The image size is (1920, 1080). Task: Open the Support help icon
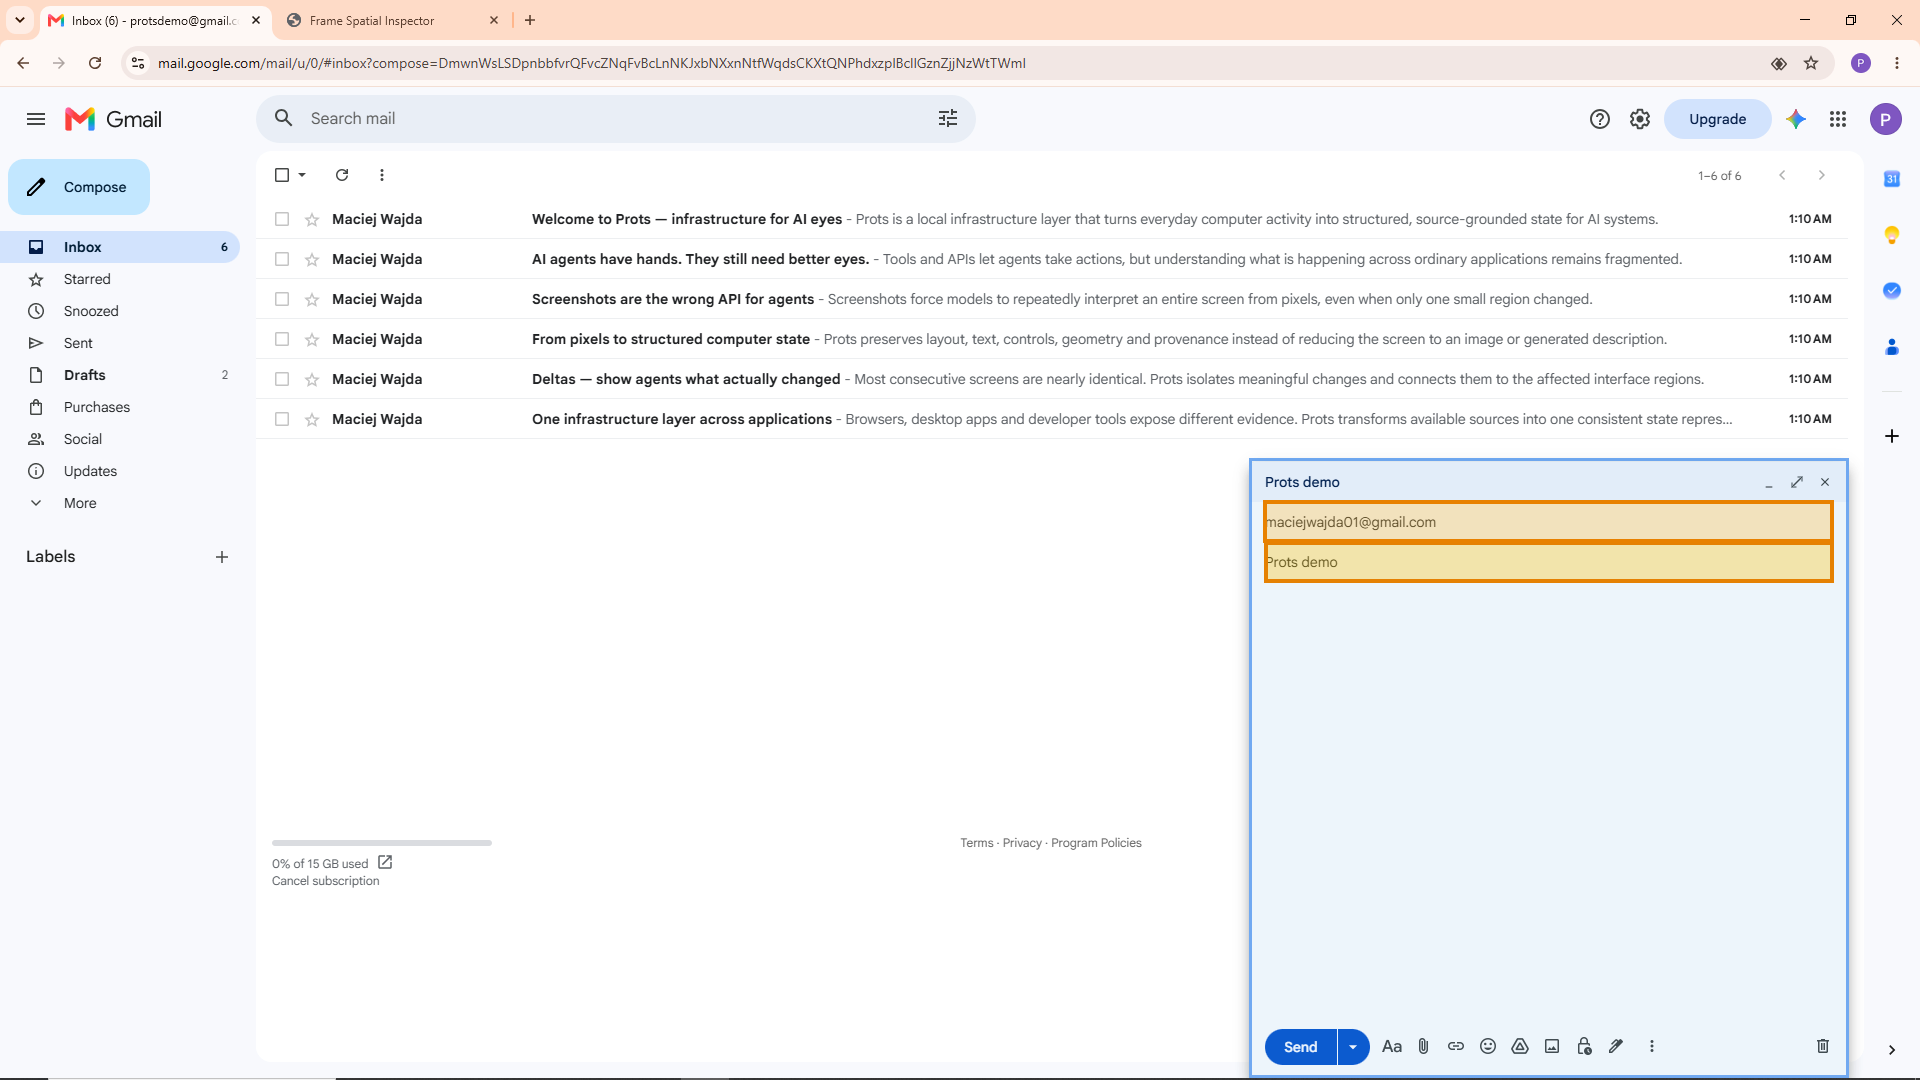pyautogui.click(x=1600, y=119)
